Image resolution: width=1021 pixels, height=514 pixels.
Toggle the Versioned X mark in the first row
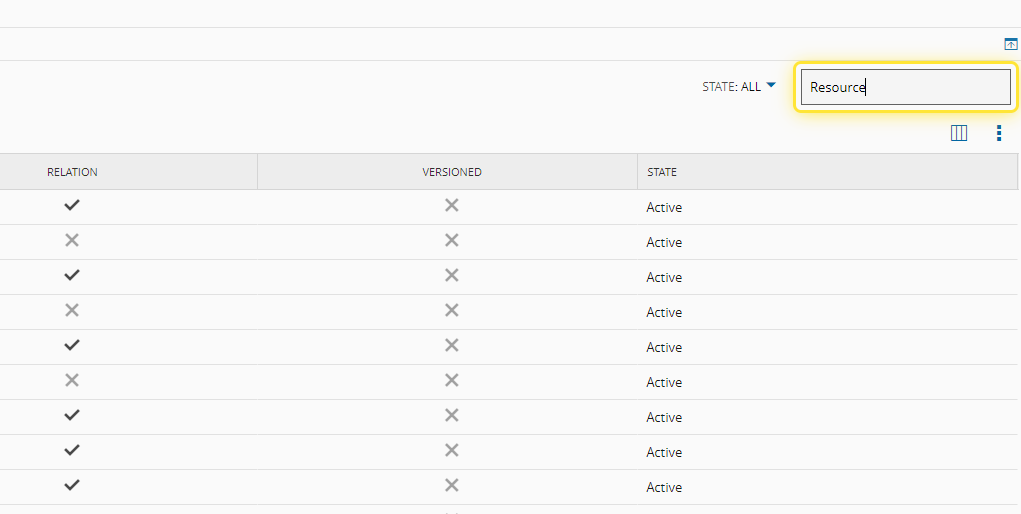(452, 205)
